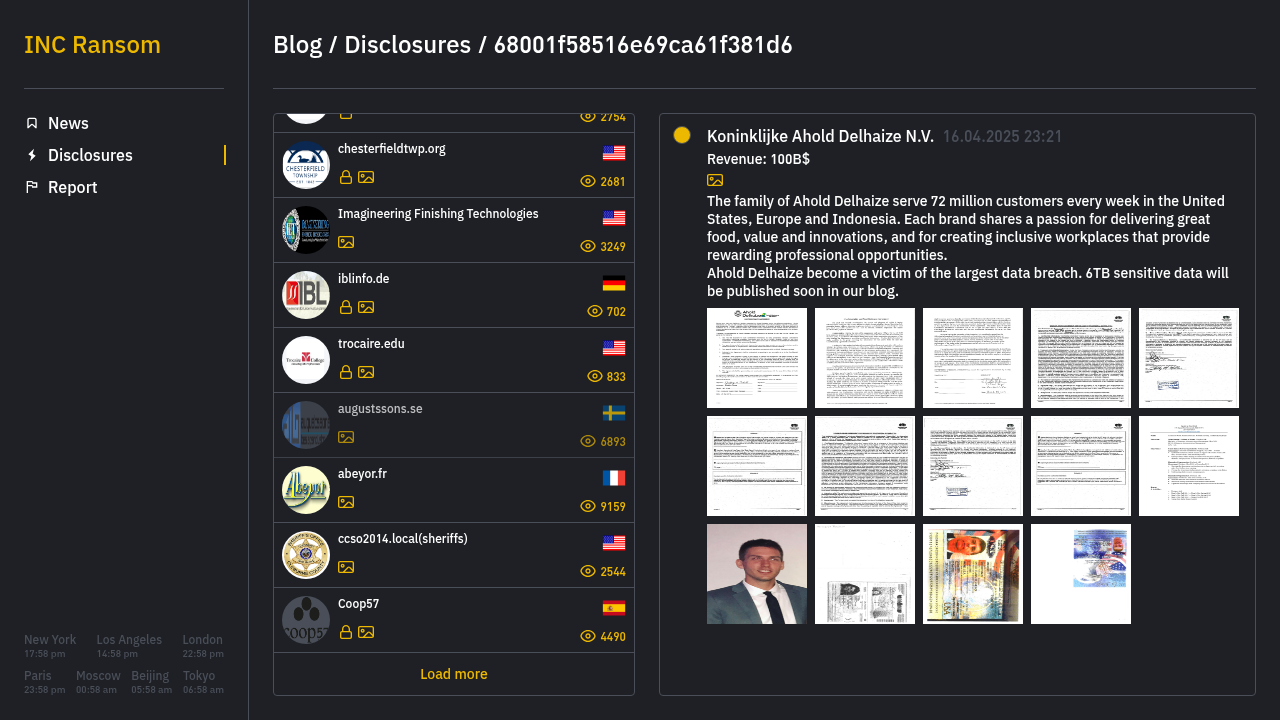The height and width of the screenshot is (720, 1280).
Task: Click the date 16.04.2025 23:21
Action: 1002,136
